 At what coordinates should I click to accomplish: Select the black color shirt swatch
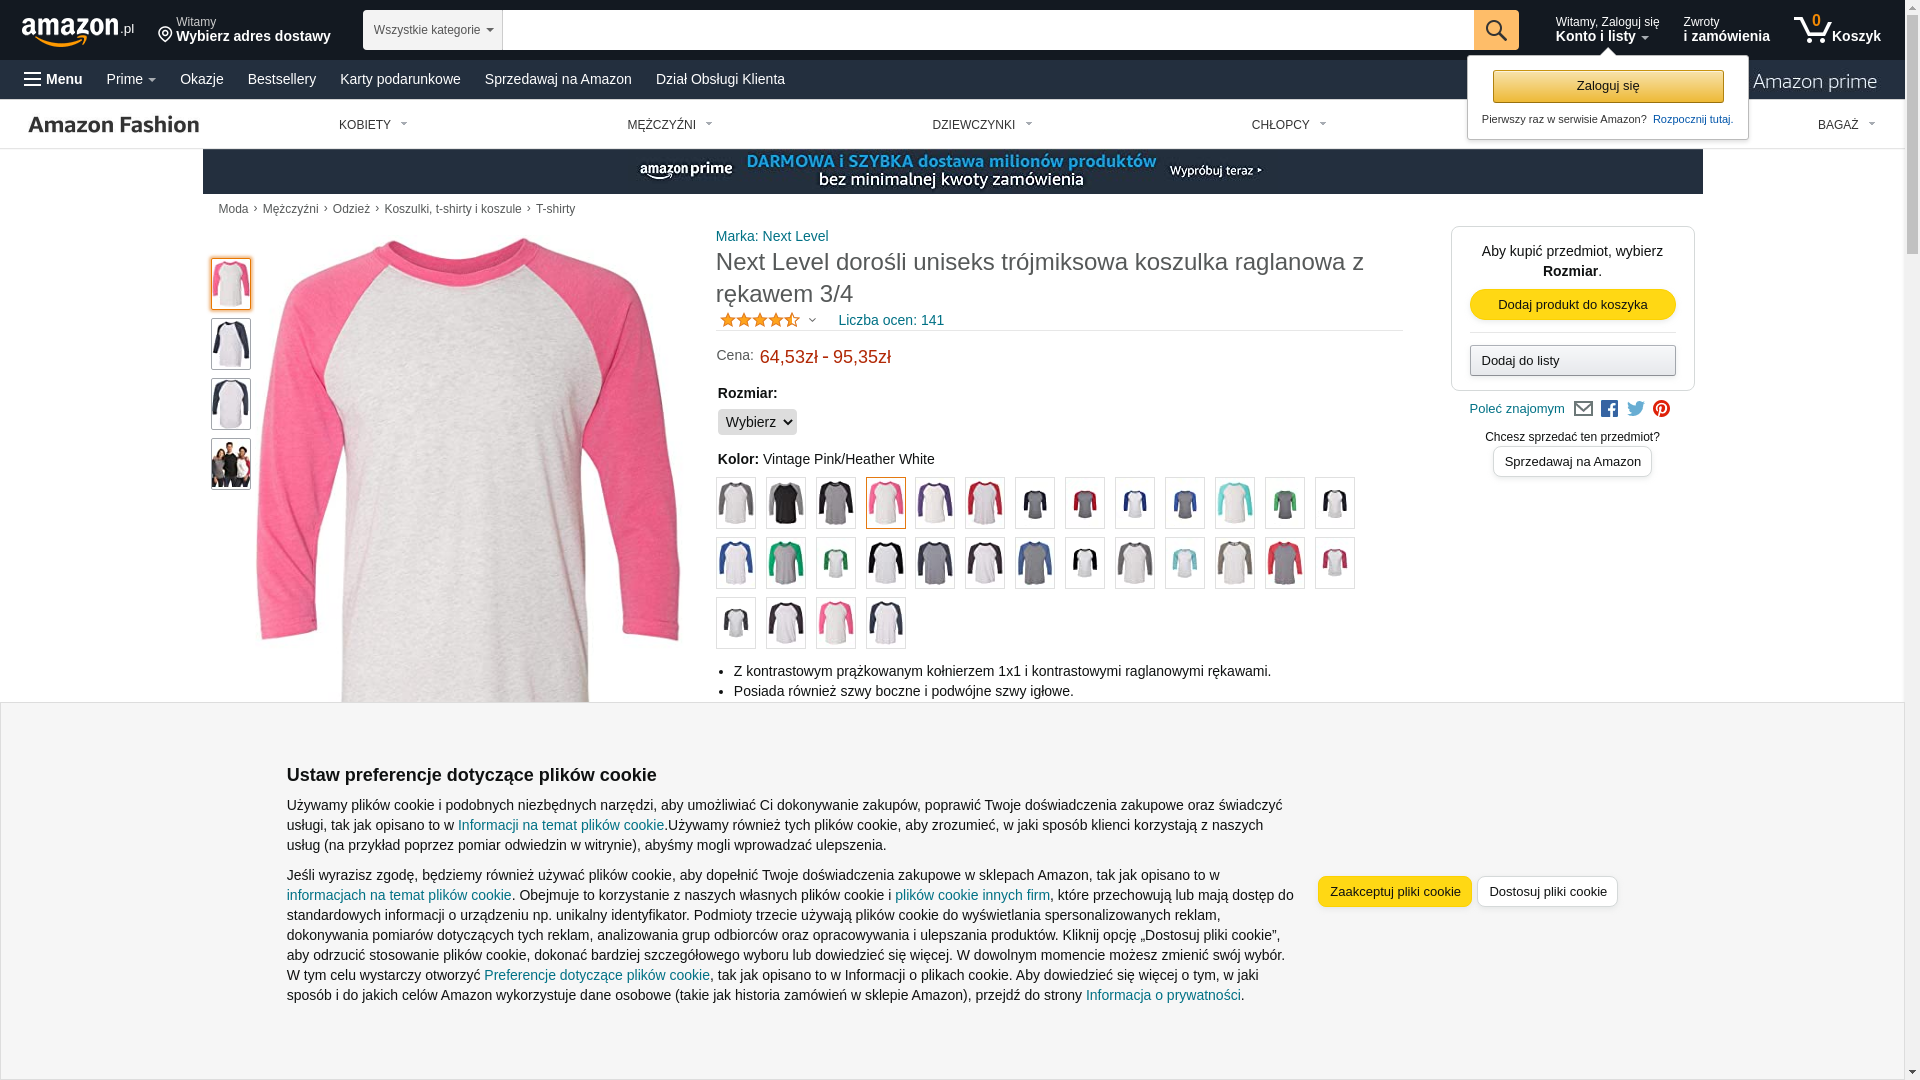click(786, 503)
